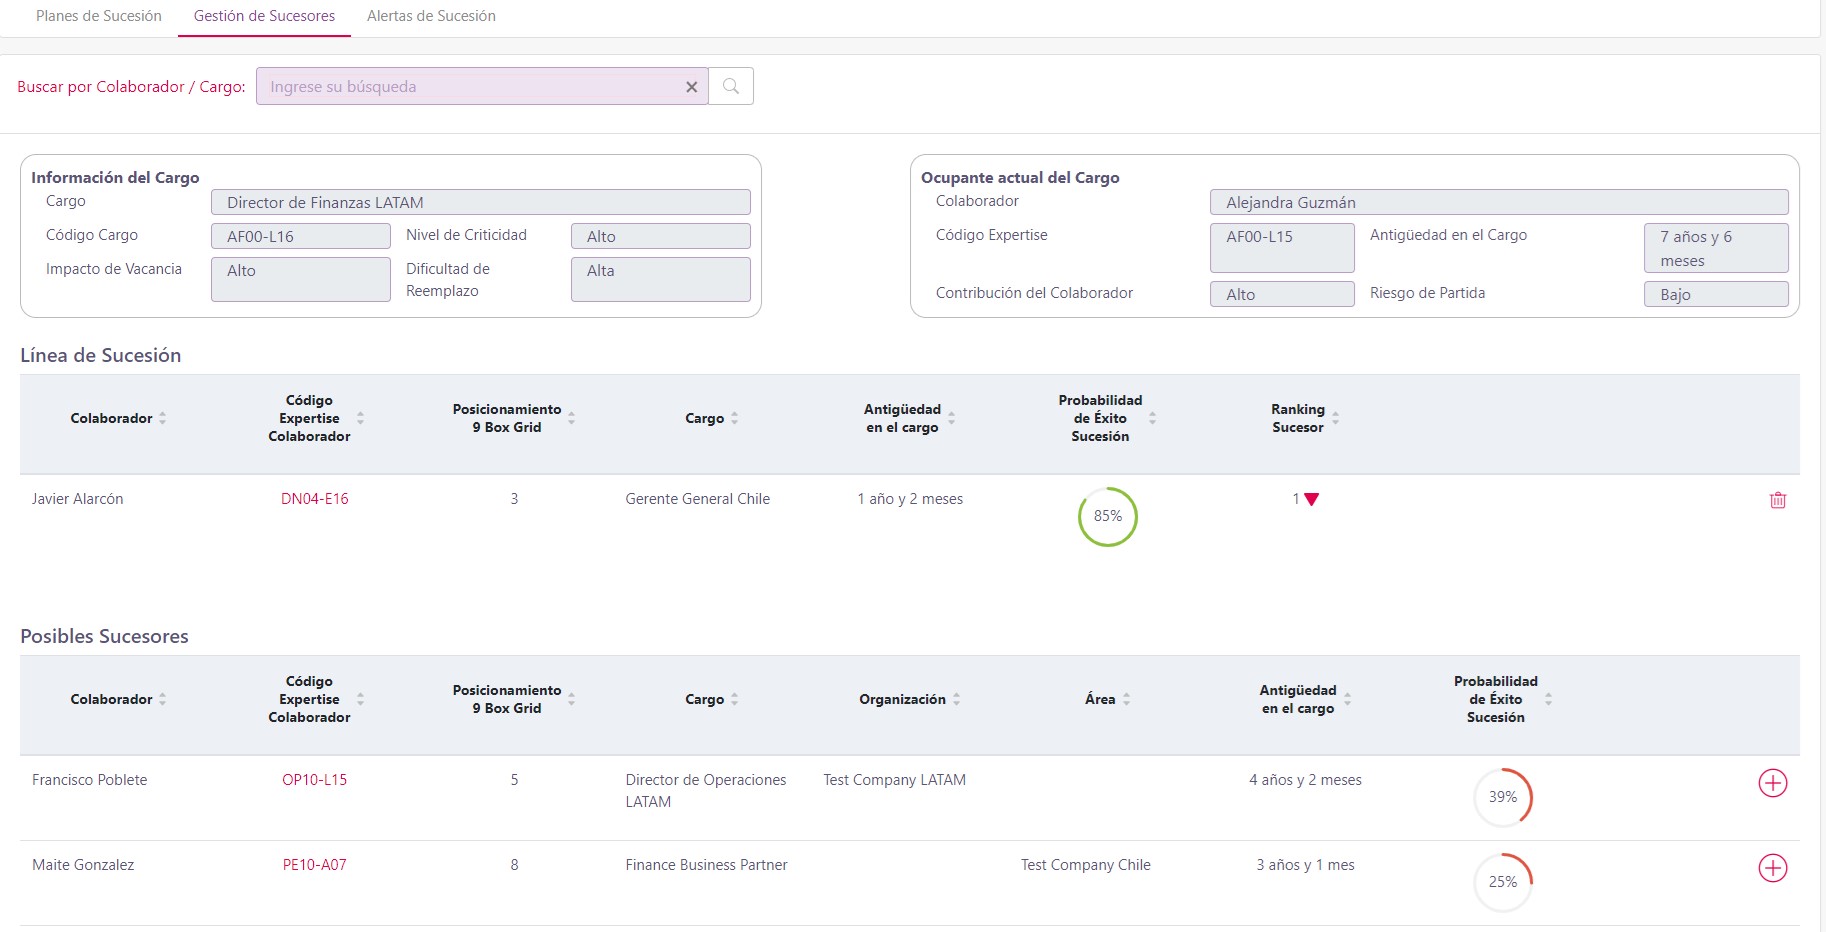Image resolution: width=1826 pixels, height=932 pixels.
Task: Open expertise code link PE10-A07
Action: click(x=314, y=865)
